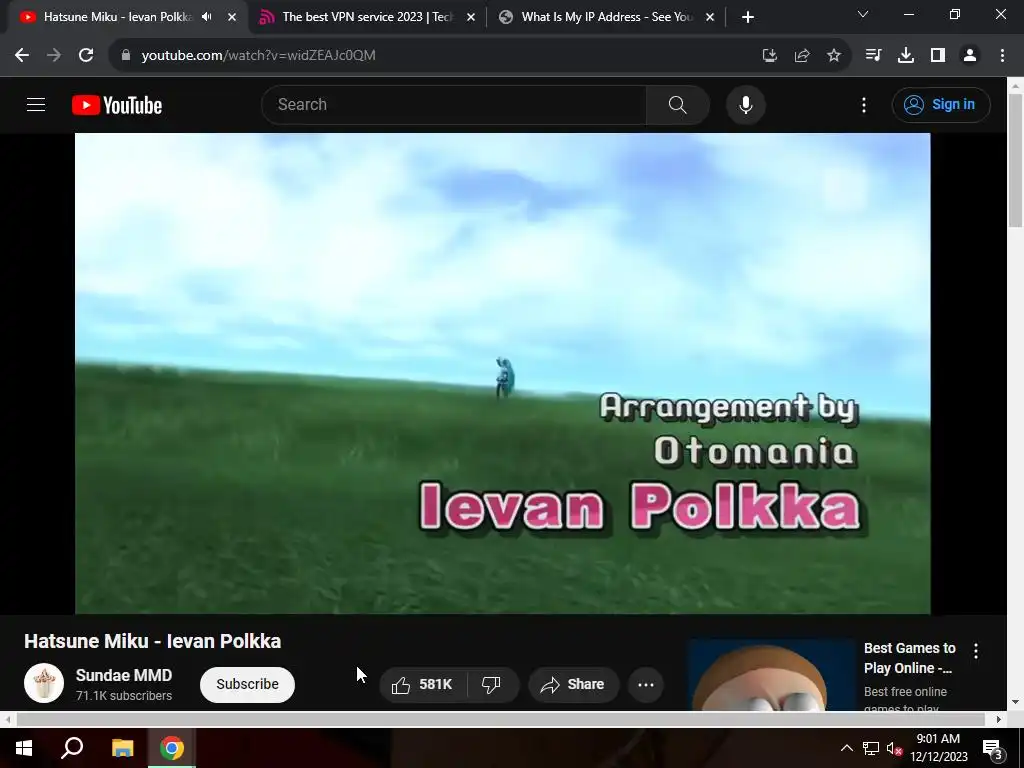Open the Best Games ad thumbnail
The height and width of the screenshot is (768, 1024).
(771, 675)
